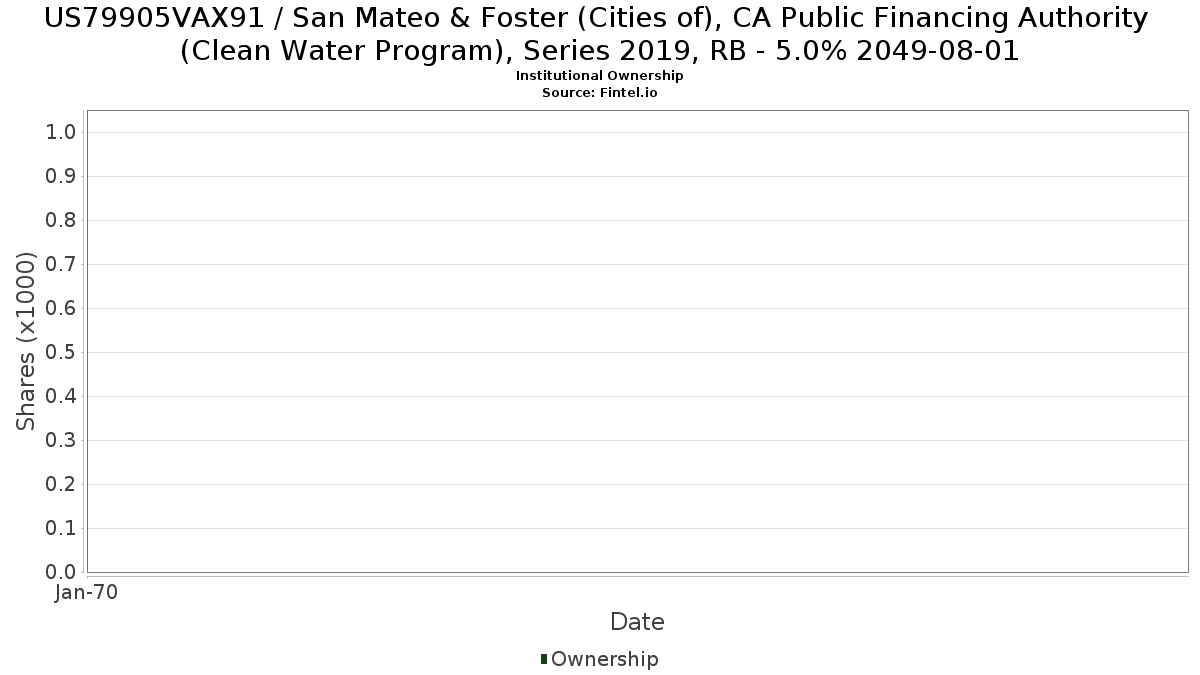Screen dimensions: 1200x675
Task: Select the 0.0 y-axis tick label
Action: tap(62, 572)
